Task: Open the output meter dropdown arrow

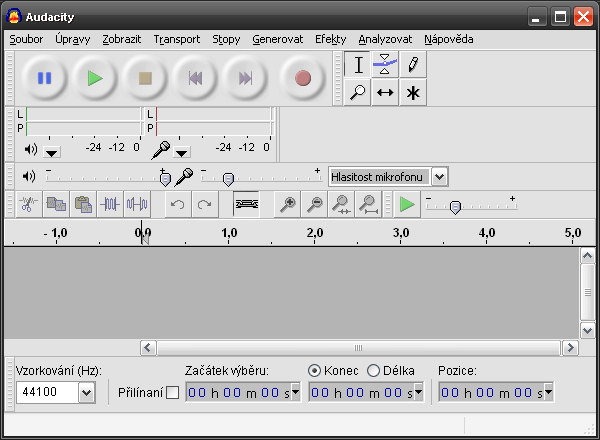Action: point(51,153)
